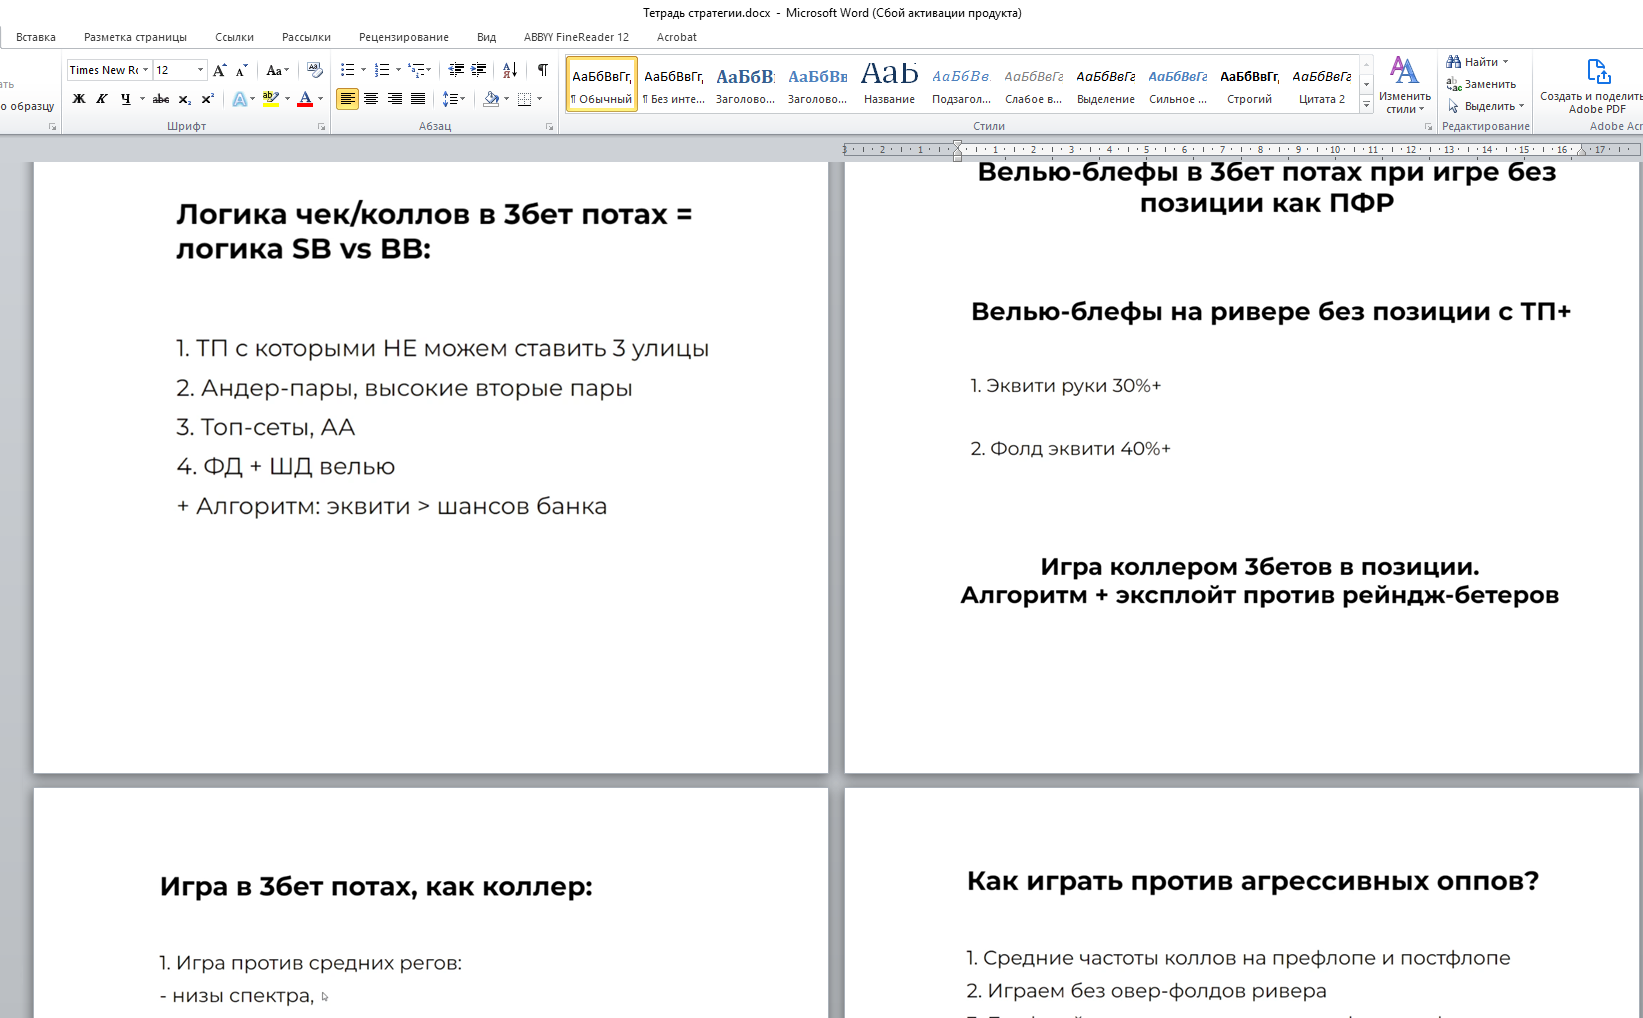Image resolution: width=1643 pixels, height=1018 pixels.
Task: Align paragraph text right
Action: tap(395, 99)
